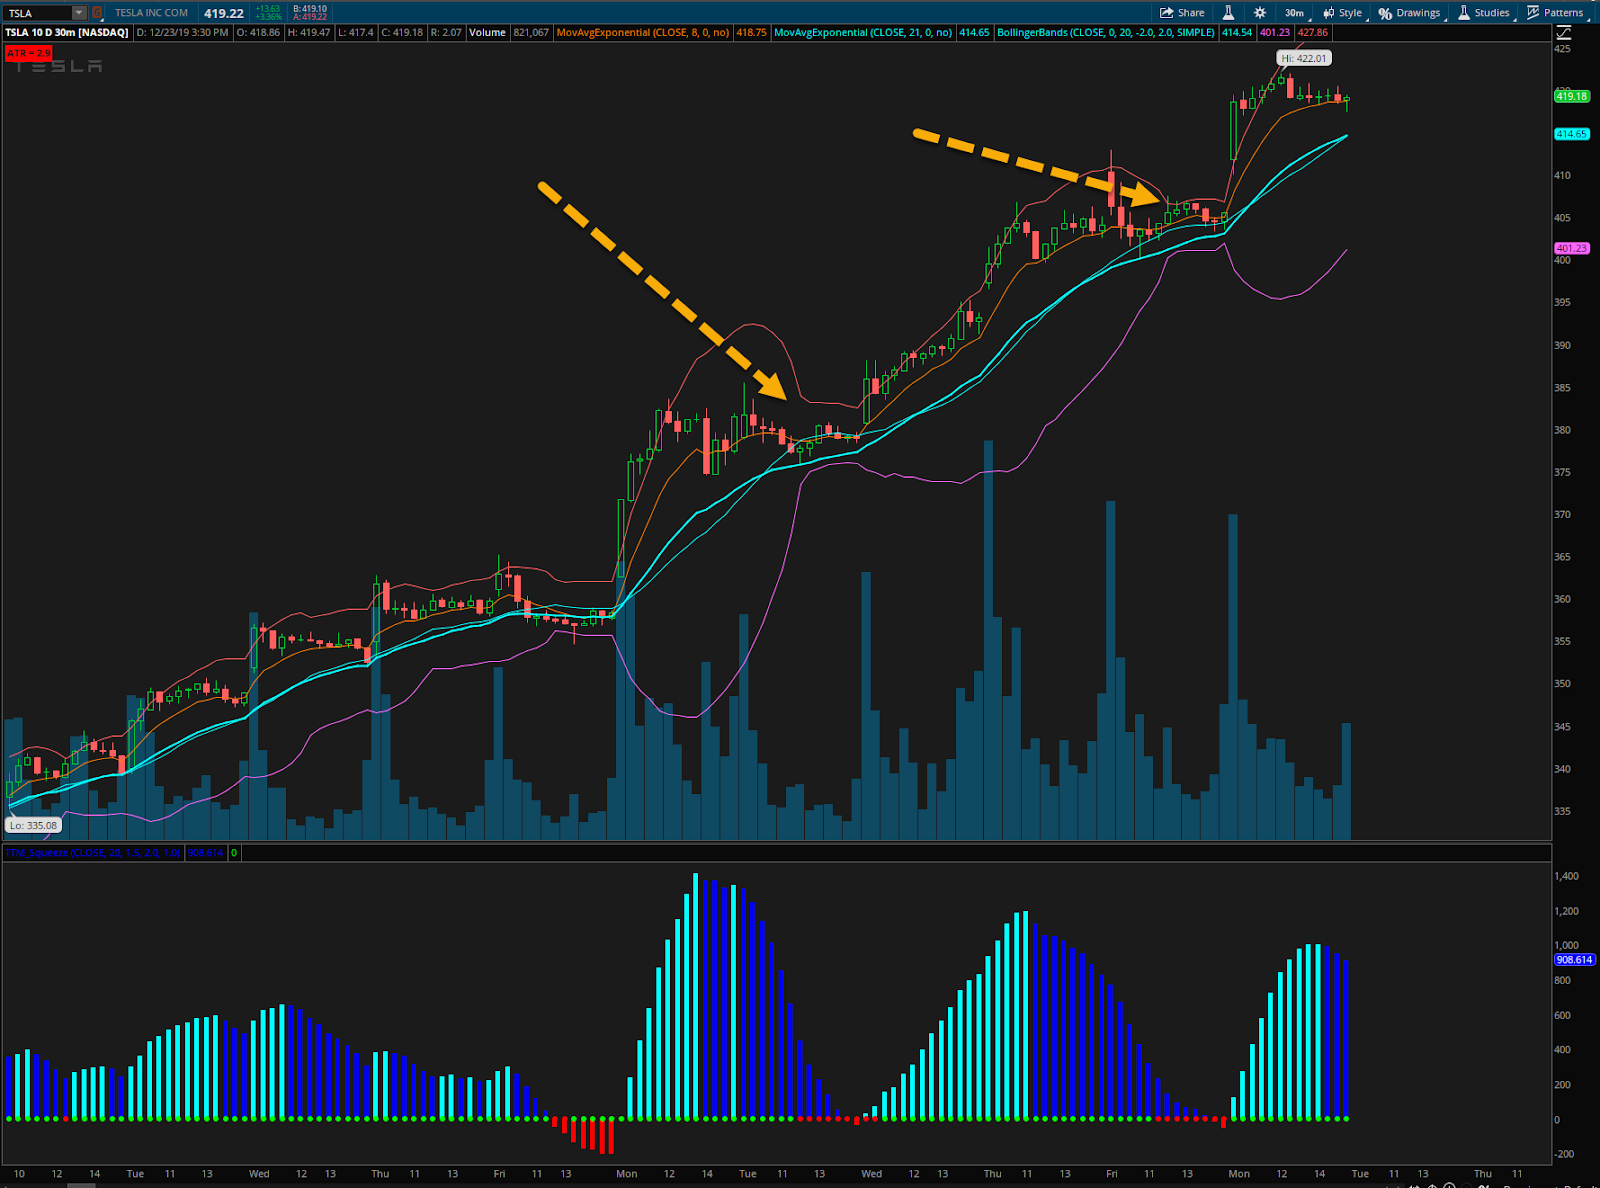This screenshot has height=1188, width=1600.
Task: Click the TSLA 10 D 30m [NASDAQ] chart label
Action: click(x=67, y=33)
